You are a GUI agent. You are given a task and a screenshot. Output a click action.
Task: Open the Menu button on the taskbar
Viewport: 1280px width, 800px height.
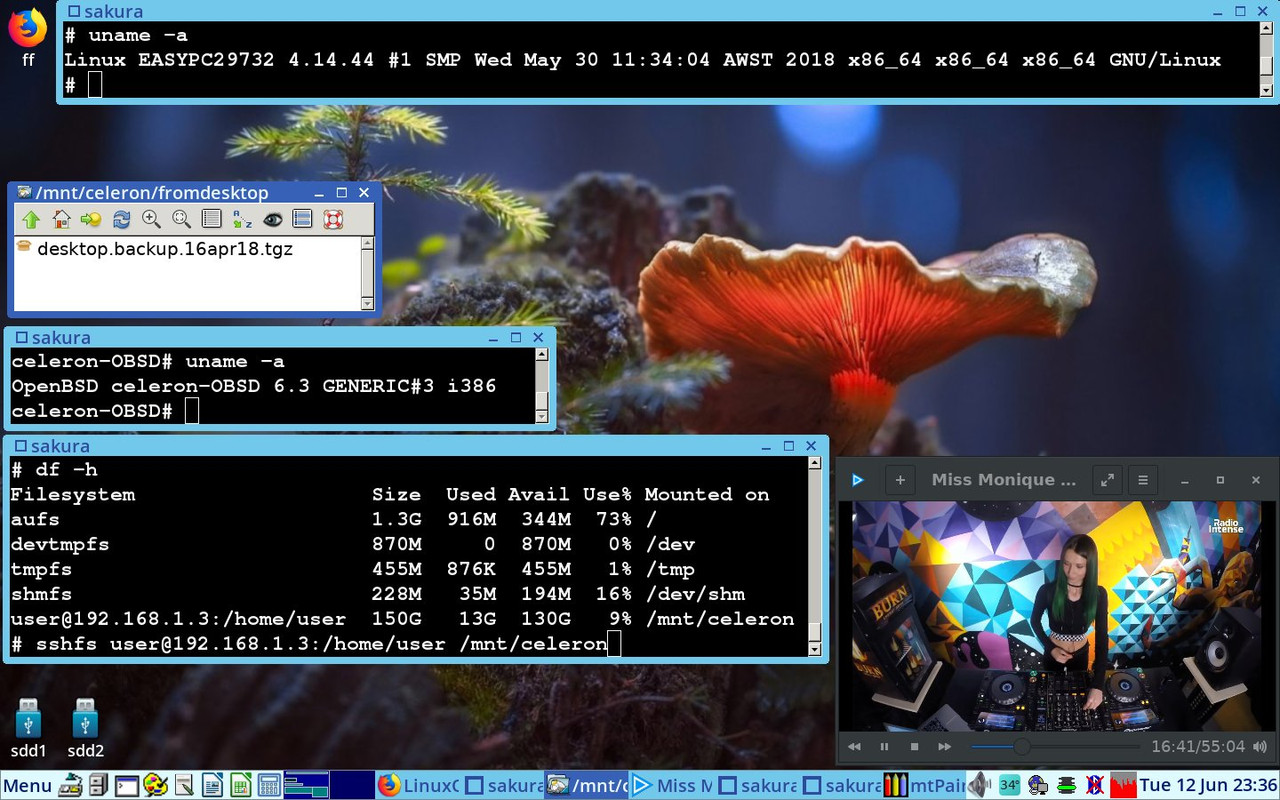[x=28, y=786]
